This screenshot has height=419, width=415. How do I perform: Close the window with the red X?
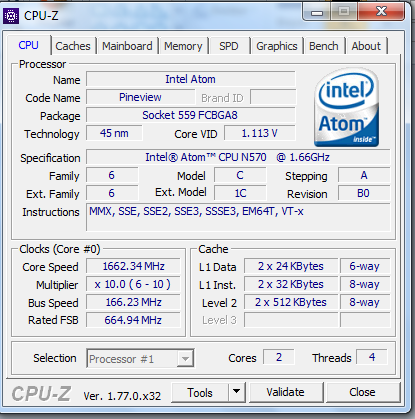[x=382, y=12]
